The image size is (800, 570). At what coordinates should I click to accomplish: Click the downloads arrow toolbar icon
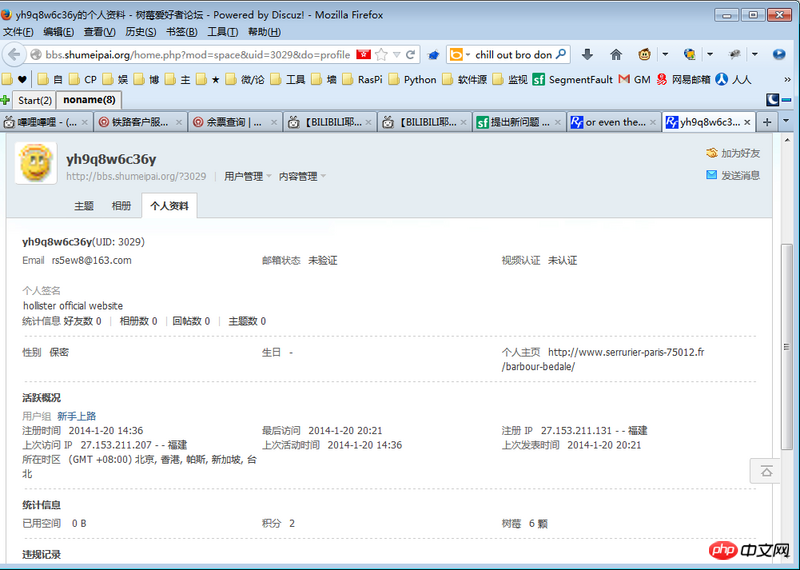[x=587, y=54]
